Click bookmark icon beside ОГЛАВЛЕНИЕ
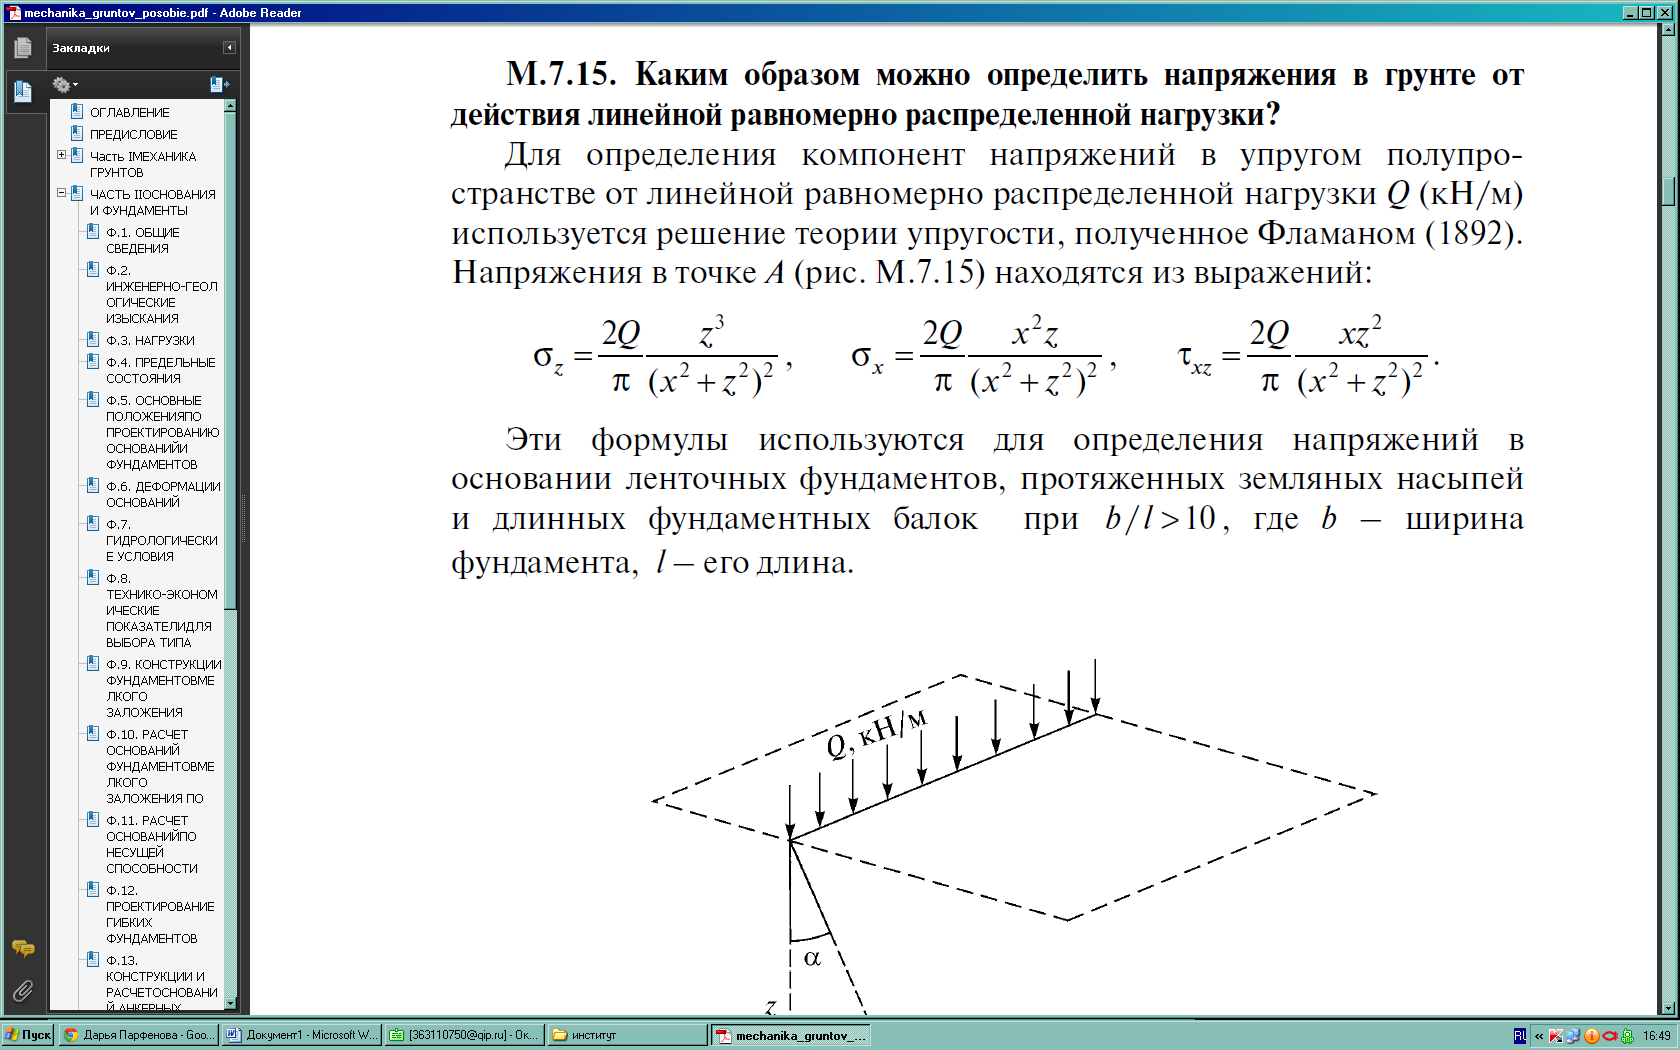Viewport: 1680px width, 1050px height. point(77,111)
